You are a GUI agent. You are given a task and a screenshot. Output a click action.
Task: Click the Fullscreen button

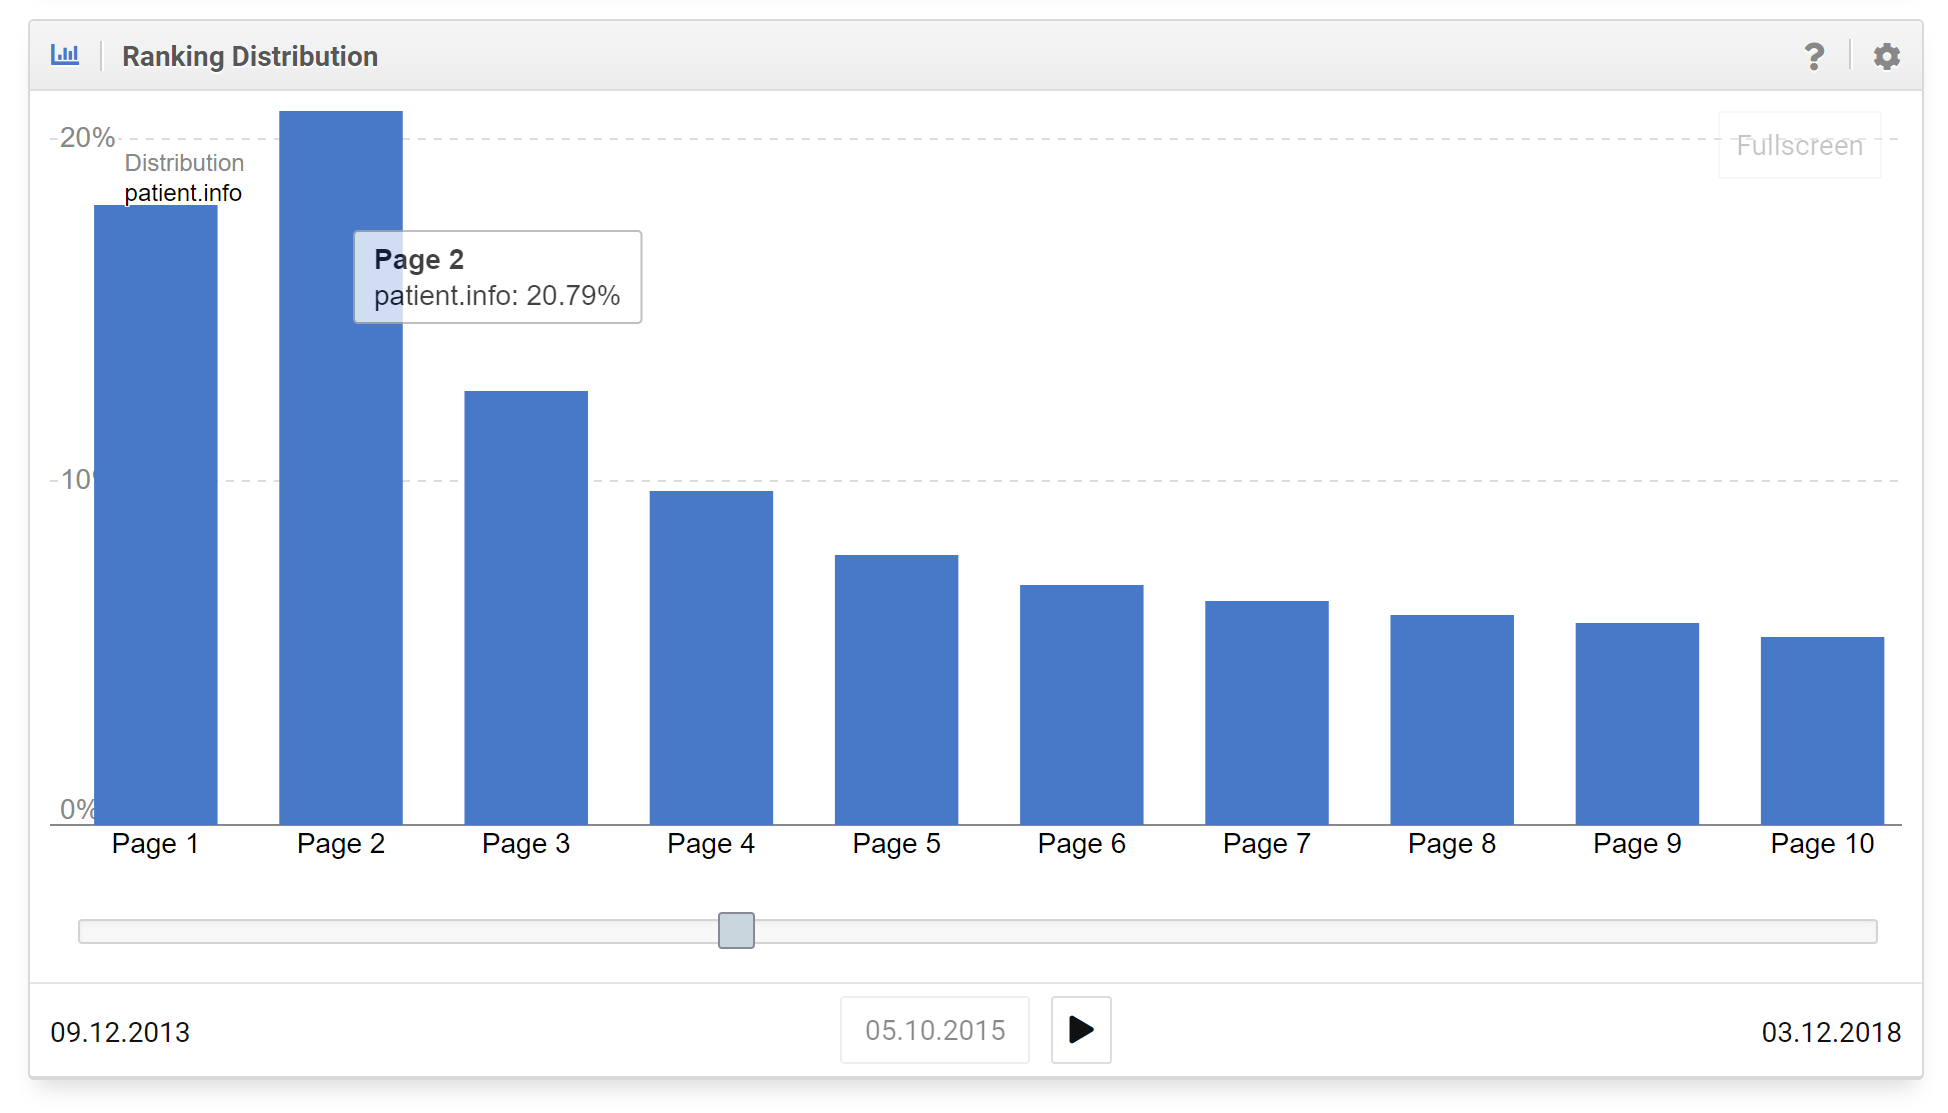pos(1799,145)
